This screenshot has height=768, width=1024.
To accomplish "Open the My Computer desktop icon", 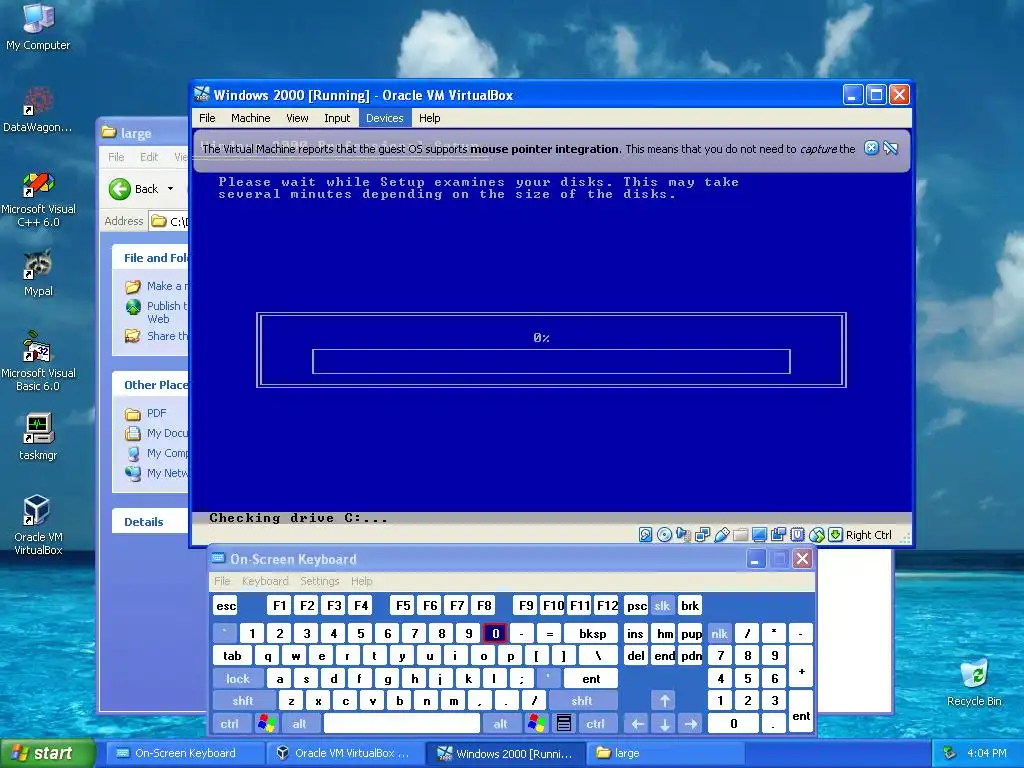I will (38, 27).
